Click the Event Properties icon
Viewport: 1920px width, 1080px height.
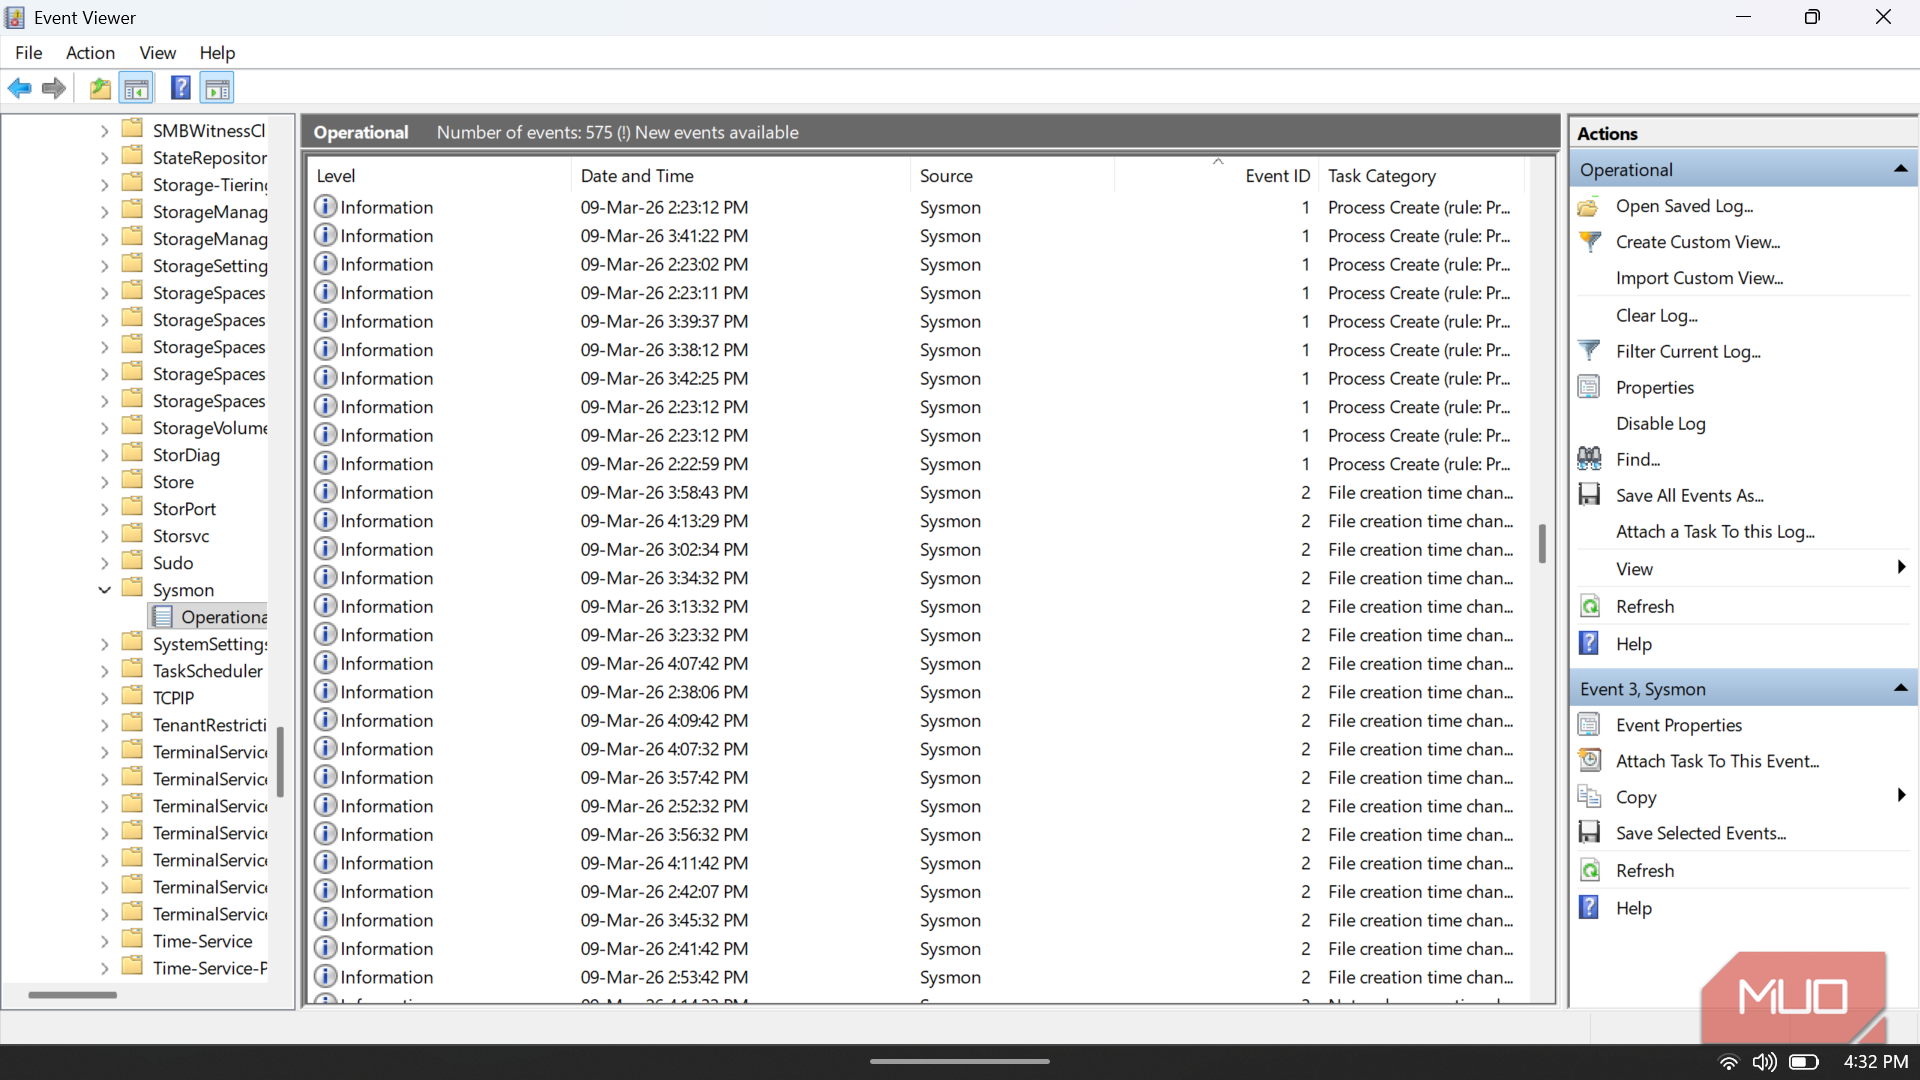[1589, 726]
